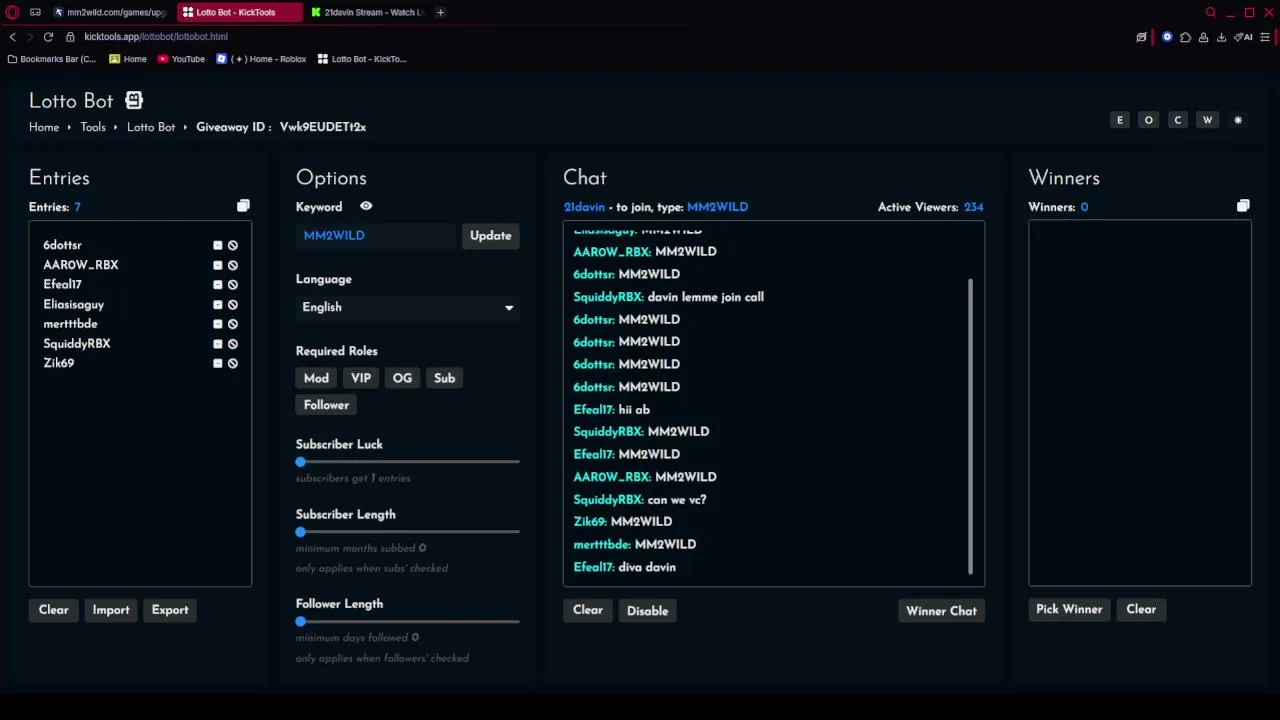The width and height of the screenshot is (1280, 720).
Task: Open a new browser tab
Action: click(440, 12)
